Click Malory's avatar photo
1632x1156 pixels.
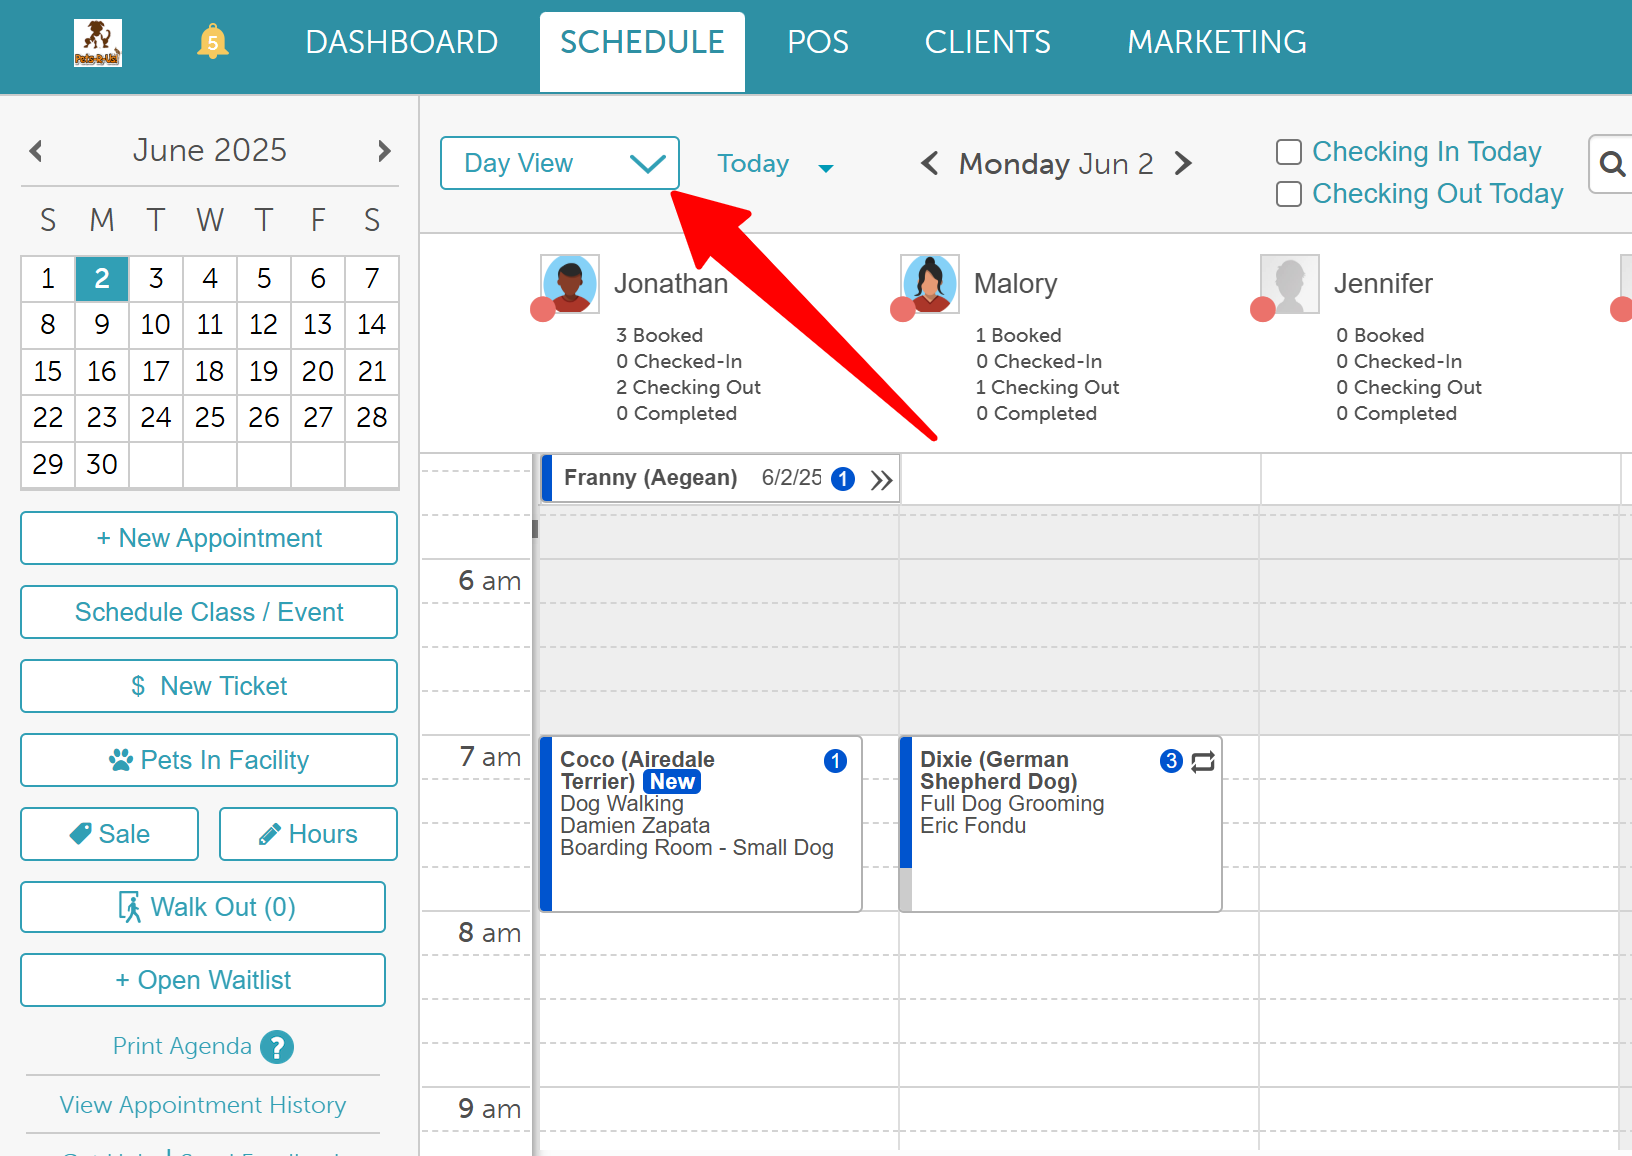930,284
